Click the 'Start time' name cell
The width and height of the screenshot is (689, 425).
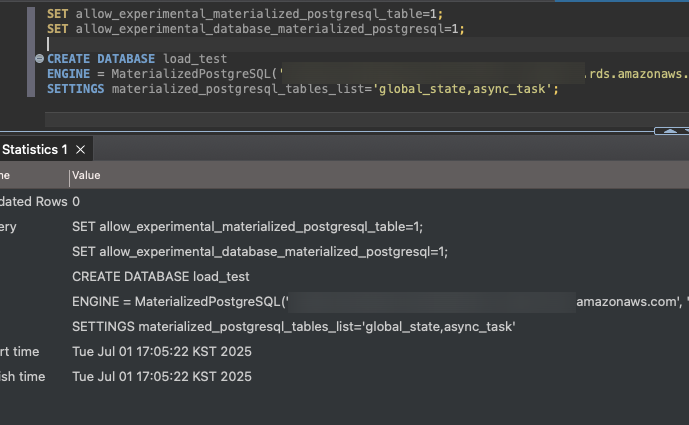(20, 352)
